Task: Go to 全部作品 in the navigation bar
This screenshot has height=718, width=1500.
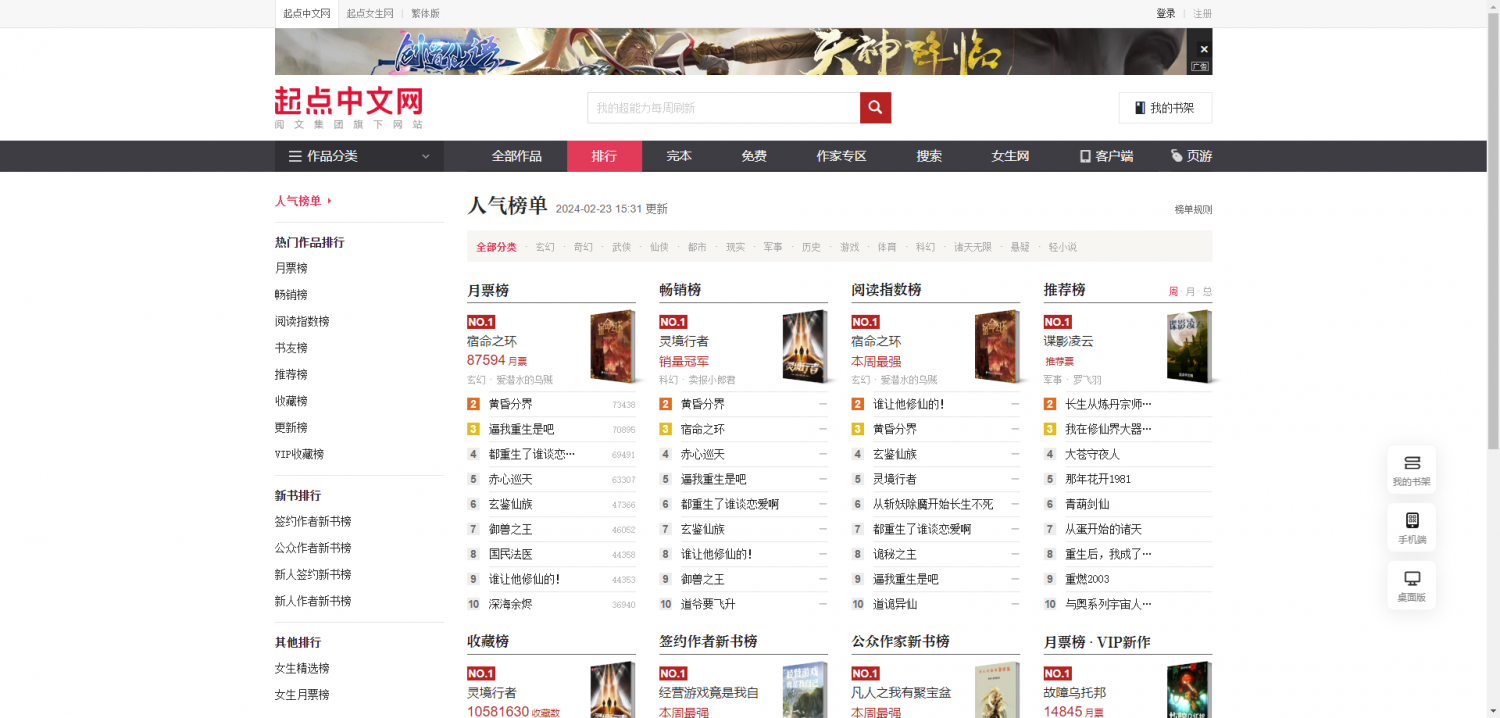Action: pyautogui.click(x=517, y=156)
